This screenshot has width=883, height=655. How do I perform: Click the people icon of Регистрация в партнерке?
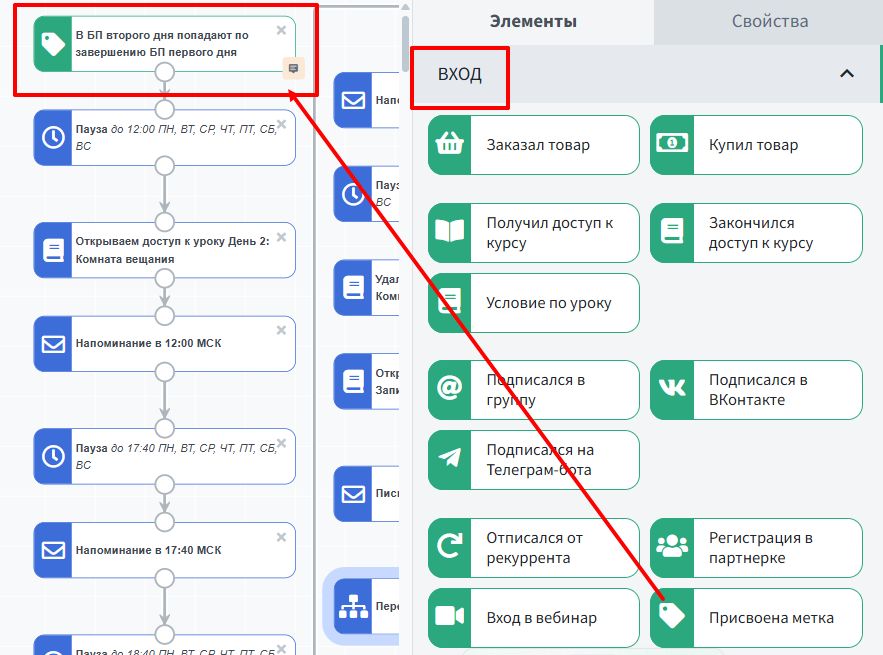672,545
